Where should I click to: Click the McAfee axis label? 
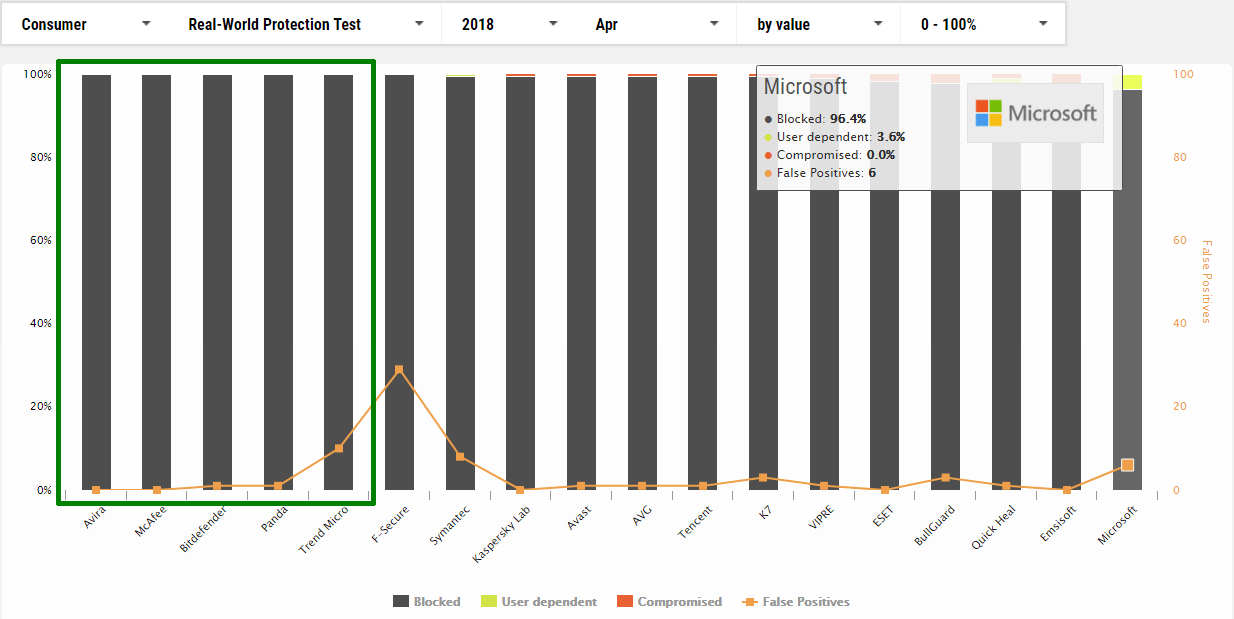point(151,521)
